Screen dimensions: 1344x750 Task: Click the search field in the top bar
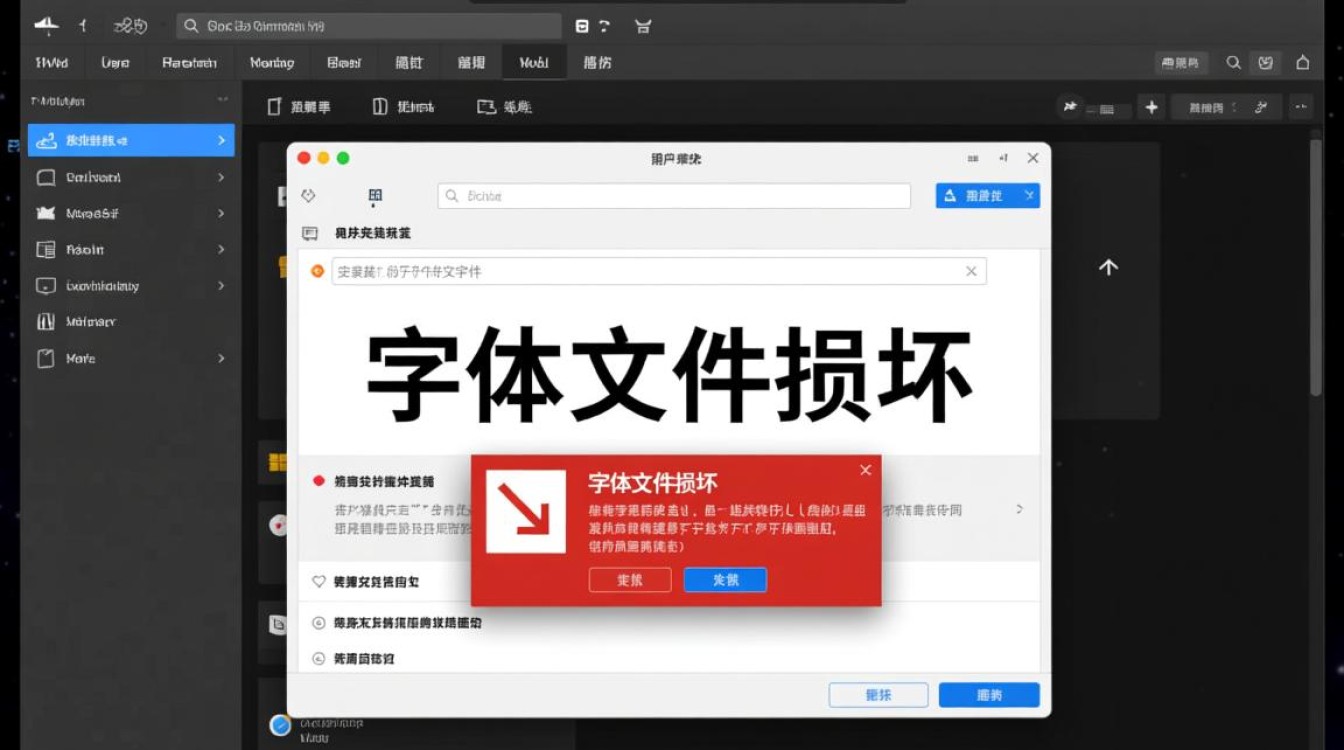[368, 26]
